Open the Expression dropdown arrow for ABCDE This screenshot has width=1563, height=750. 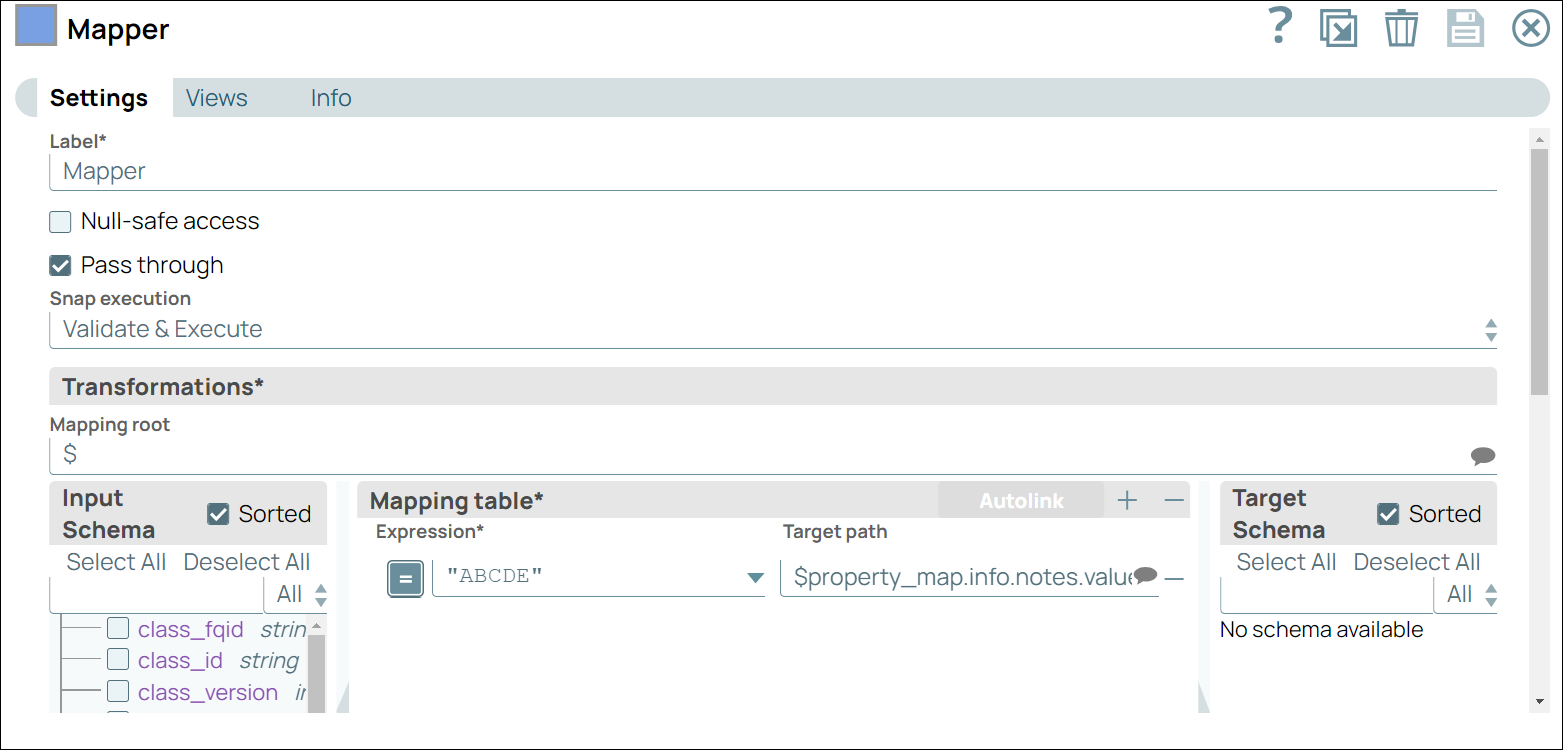(754, 576)
